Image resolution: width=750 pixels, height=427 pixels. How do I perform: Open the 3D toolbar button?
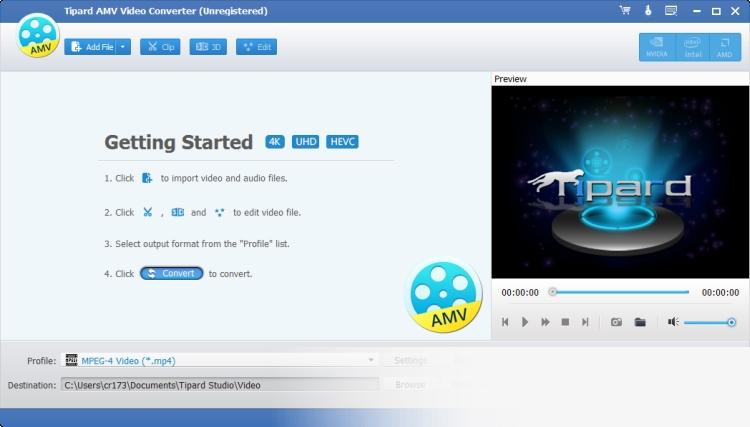tap(208, 47)
